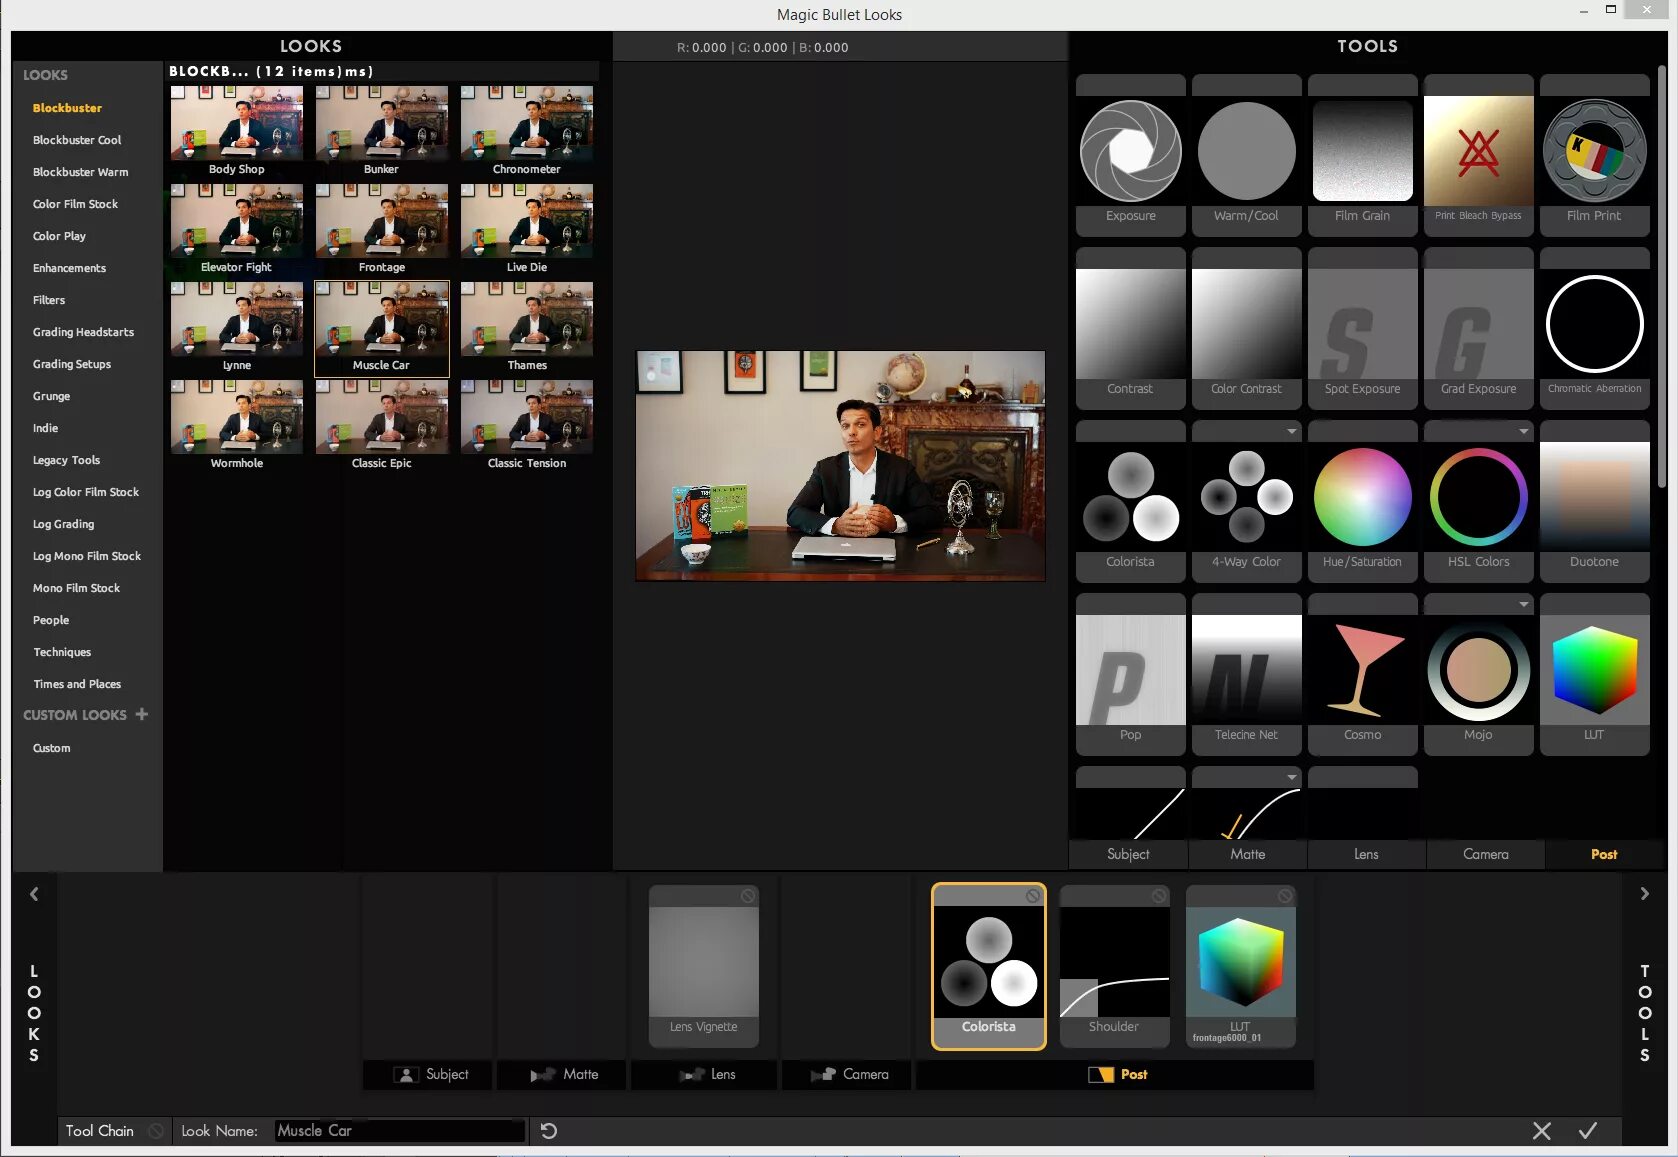Image resolution: width=1678 pixels, height=1157 pixels.
Task: Select the Film Print tool
Action: [1594, 155]
